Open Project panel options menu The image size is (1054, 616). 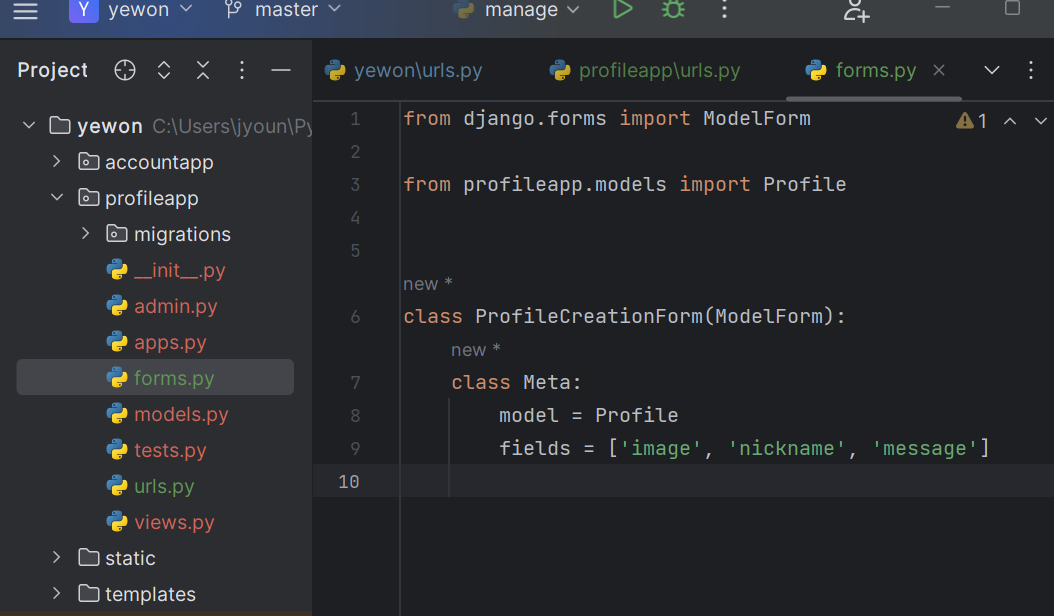click(242, 70)
